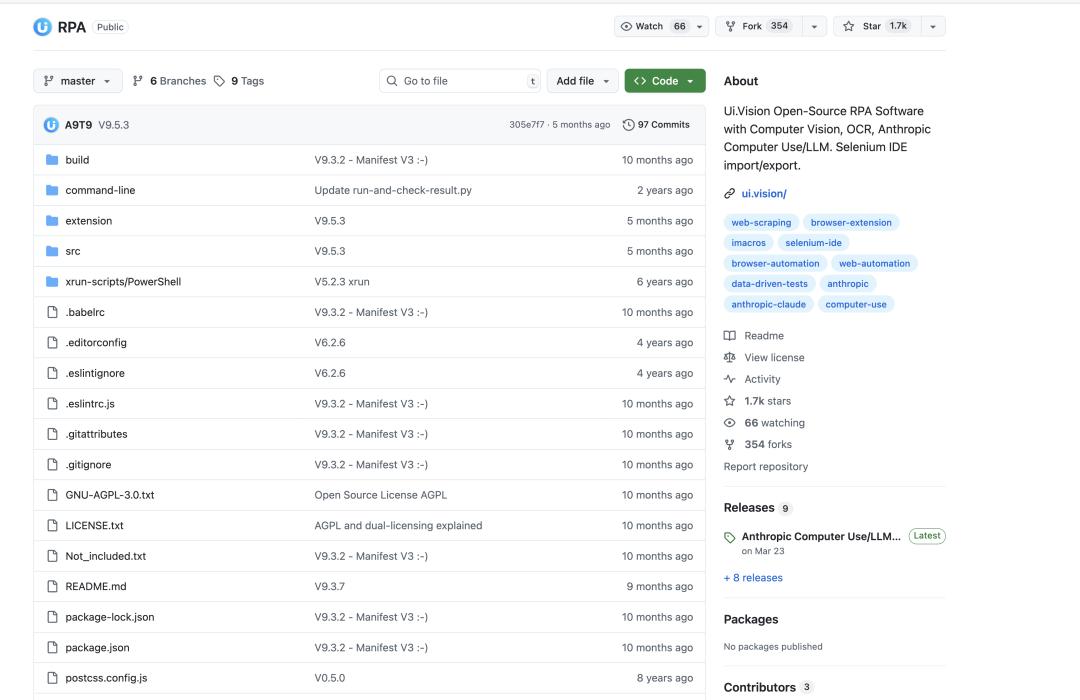
Task: Open the green Code dropdown
Action: click(x=665, y=81)
